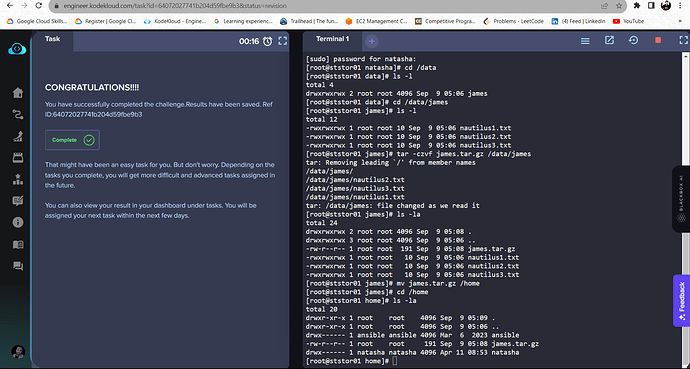Add a new terminal with plus button
Screen dimensions: 690x369
click(372, 41)
